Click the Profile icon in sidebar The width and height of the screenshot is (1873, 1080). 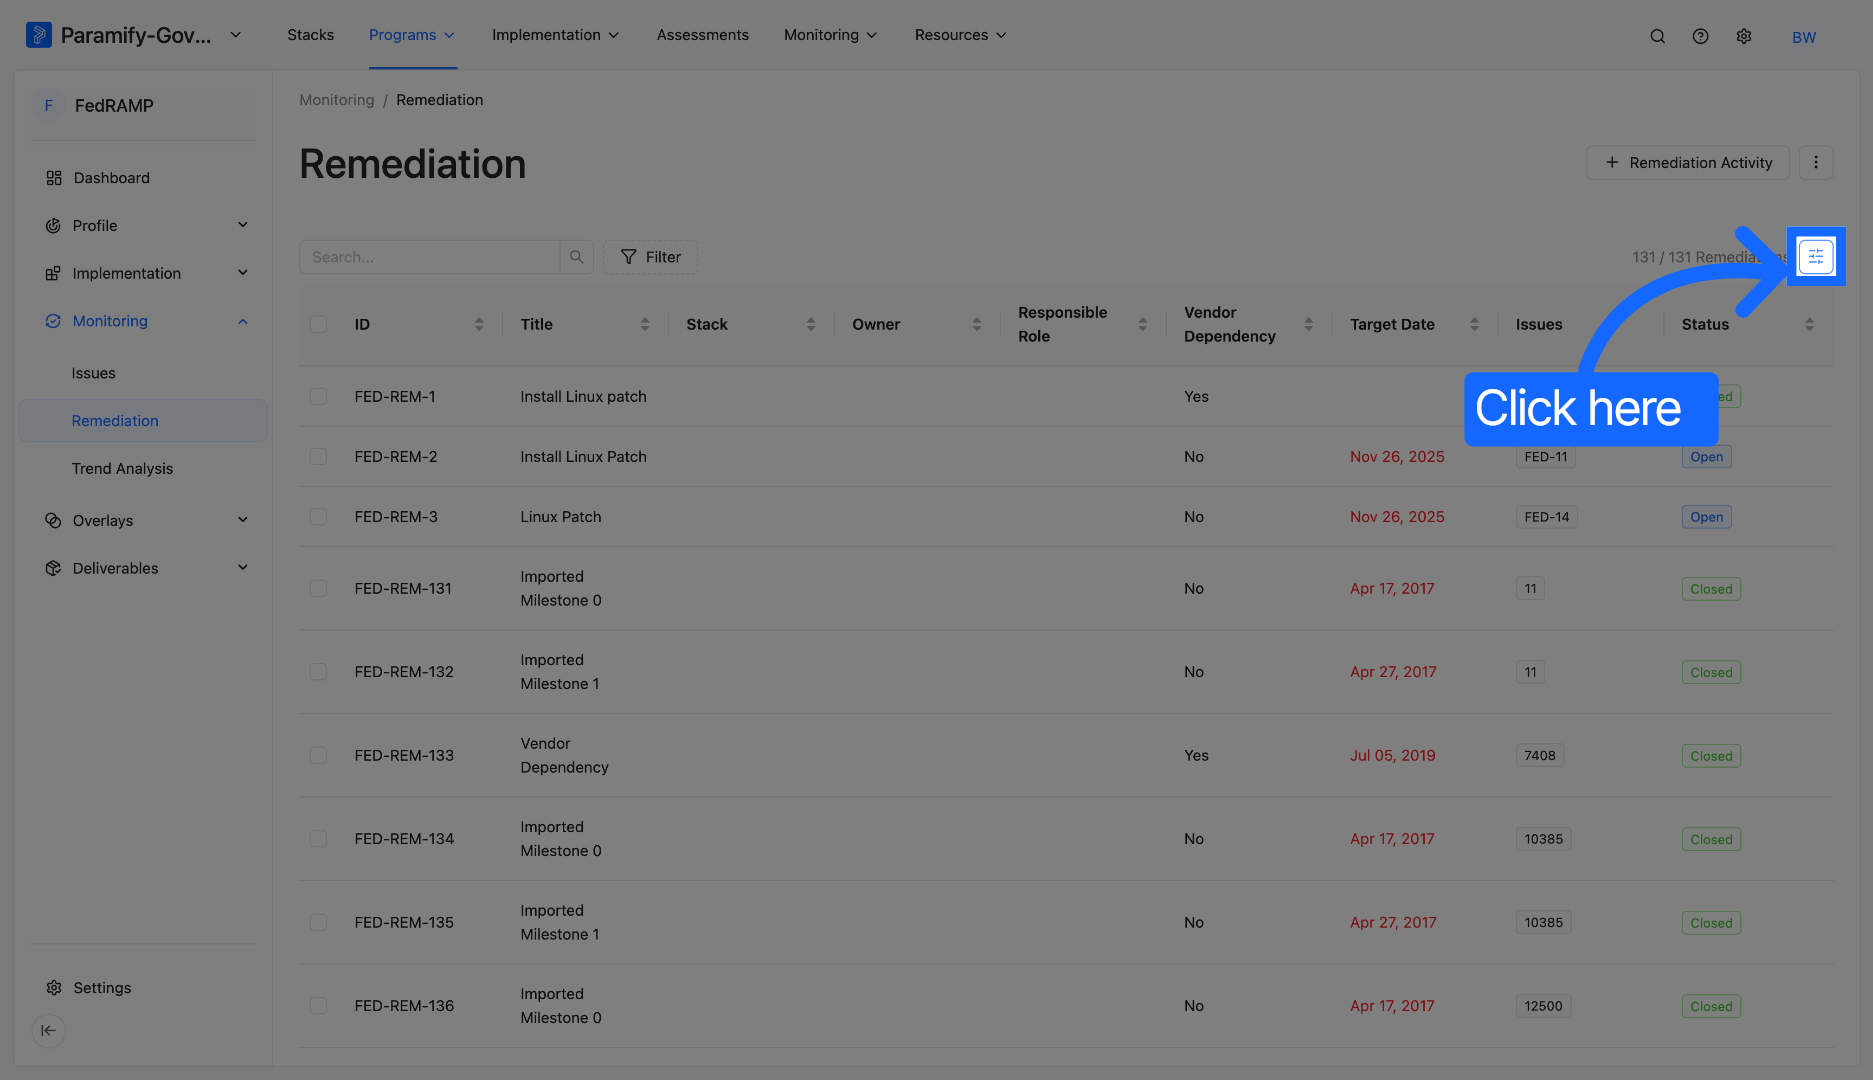coord(53,226)
